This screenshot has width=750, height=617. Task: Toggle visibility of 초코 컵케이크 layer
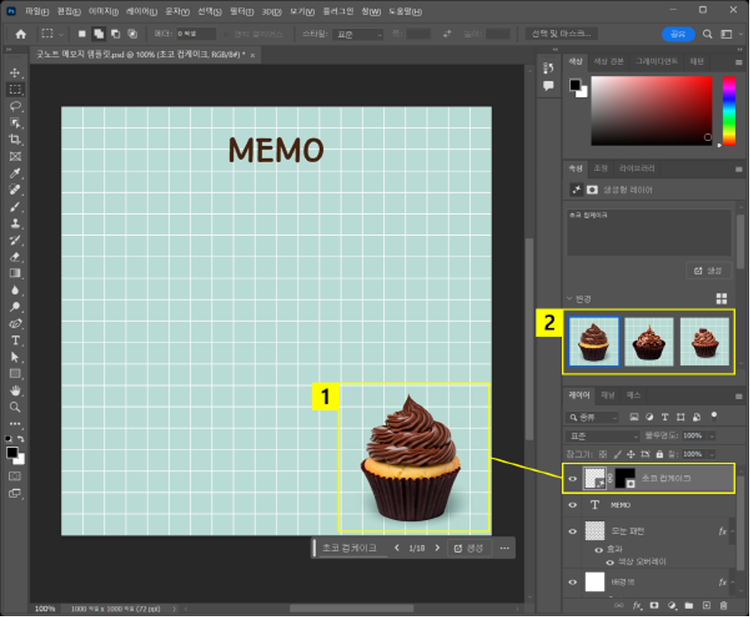[573, 479]
